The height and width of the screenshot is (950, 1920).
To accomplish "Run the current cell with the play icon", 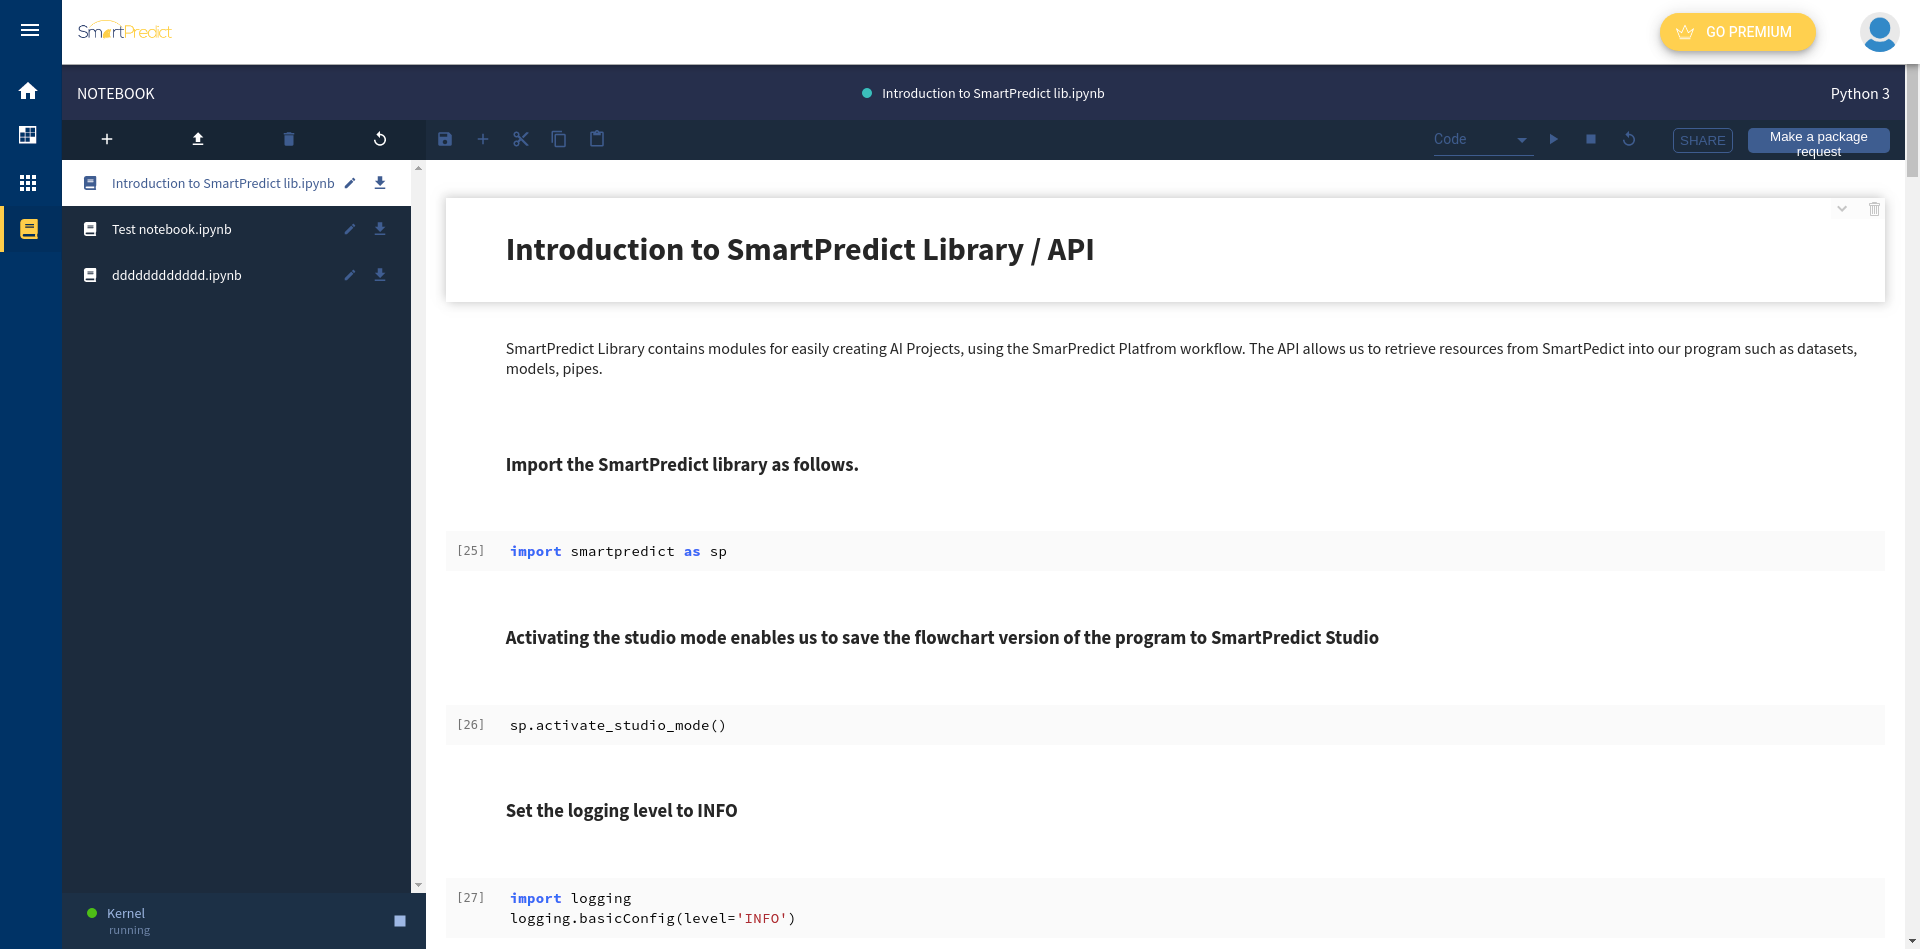I will (x=1553, y=140).
